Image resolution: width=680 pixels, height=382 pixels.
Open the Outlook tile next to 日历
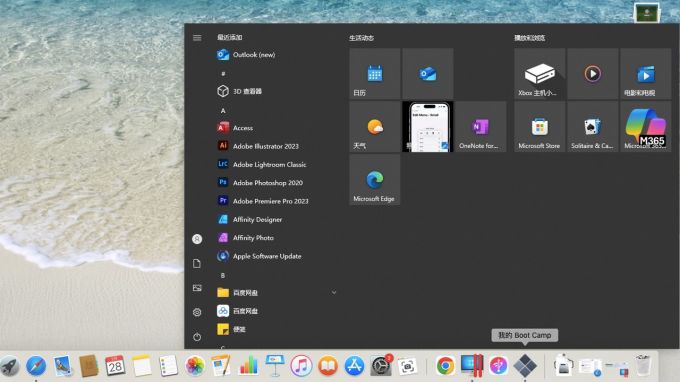[x=428, y=74]
